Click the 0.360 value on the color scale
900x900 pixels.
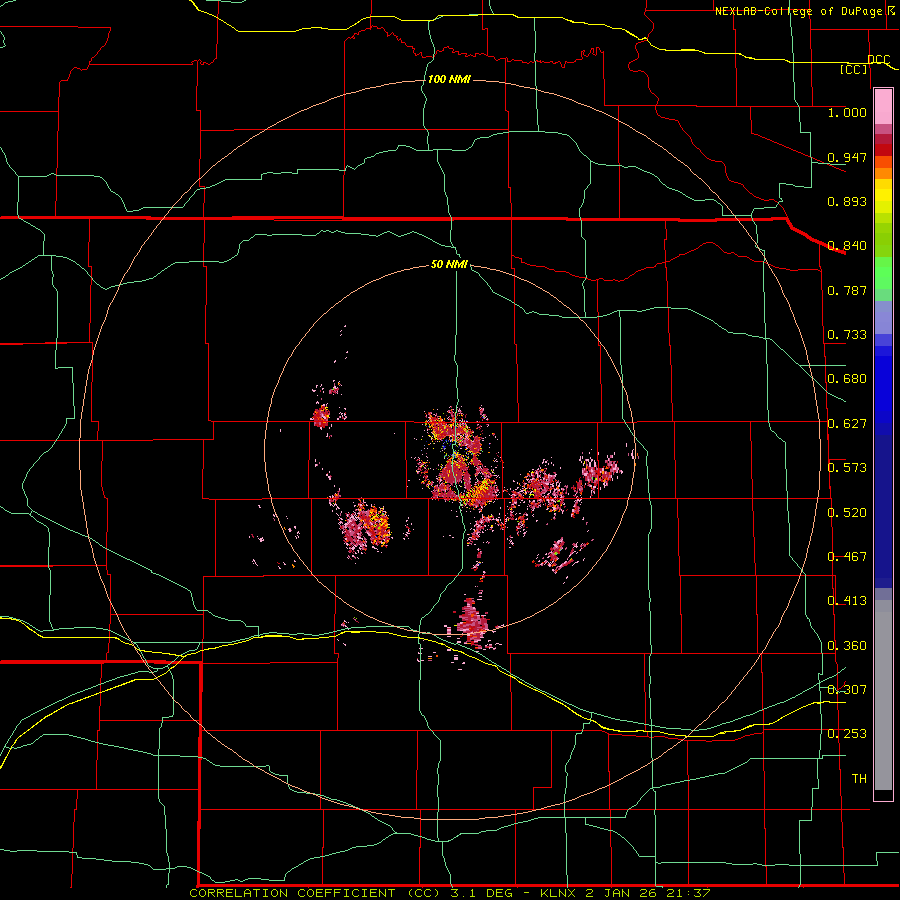[847, 646]
